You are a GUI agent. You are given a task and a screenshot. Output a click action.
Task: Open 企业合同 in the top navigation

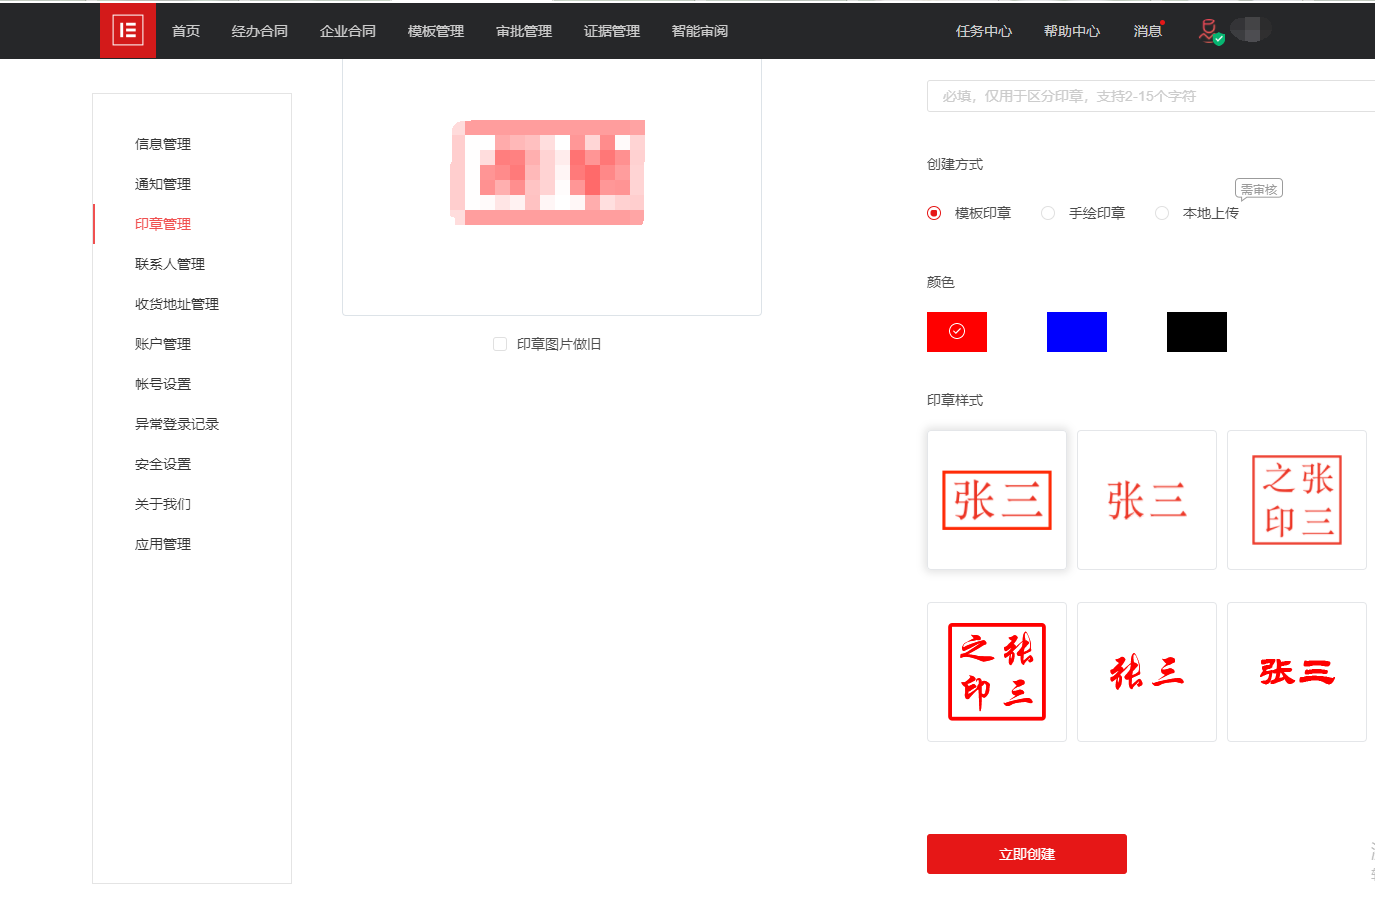(x=348, y=31)
